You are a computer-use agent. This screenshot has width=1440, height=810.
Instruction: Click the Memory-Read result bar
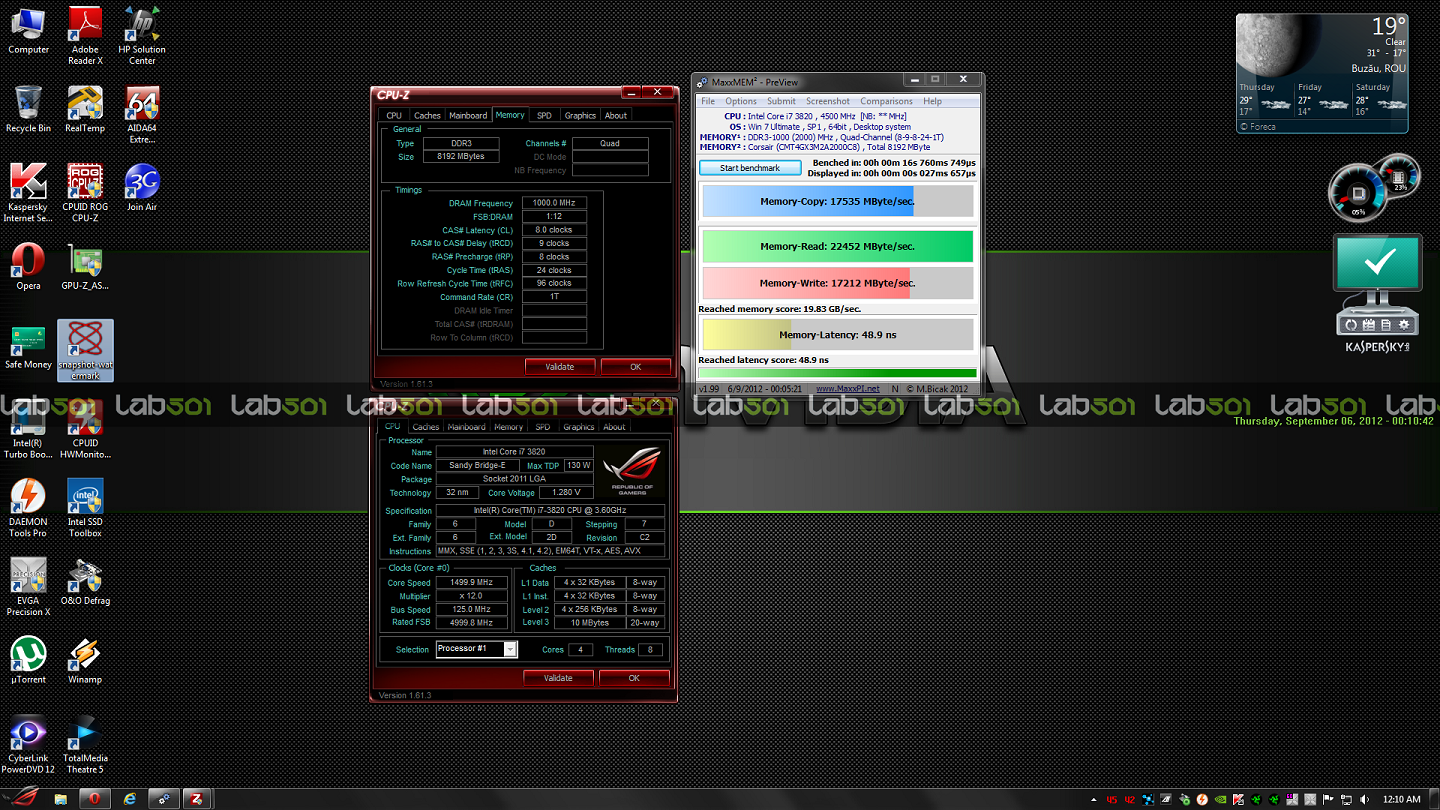(838, 246)
